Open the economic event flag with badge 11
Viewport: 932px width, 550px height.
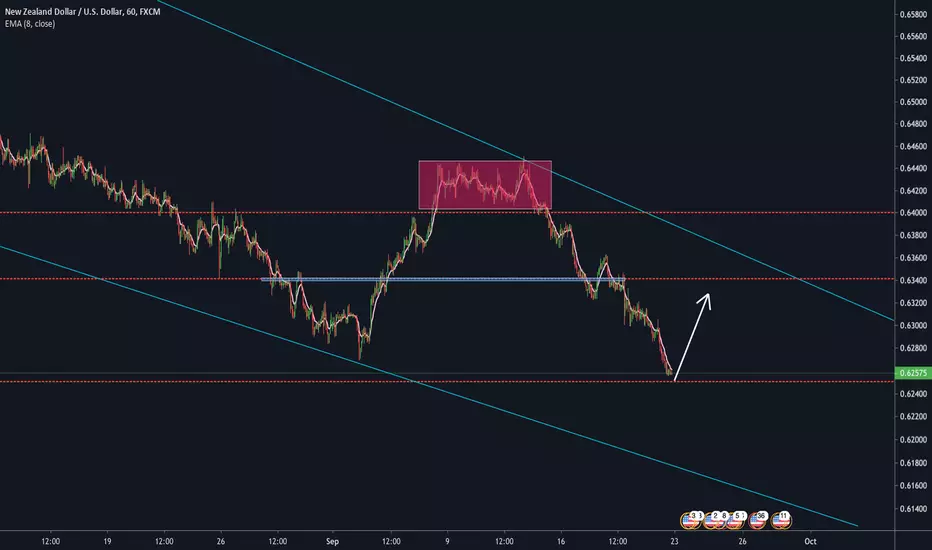pyautogui.click(x=782, y=520)
